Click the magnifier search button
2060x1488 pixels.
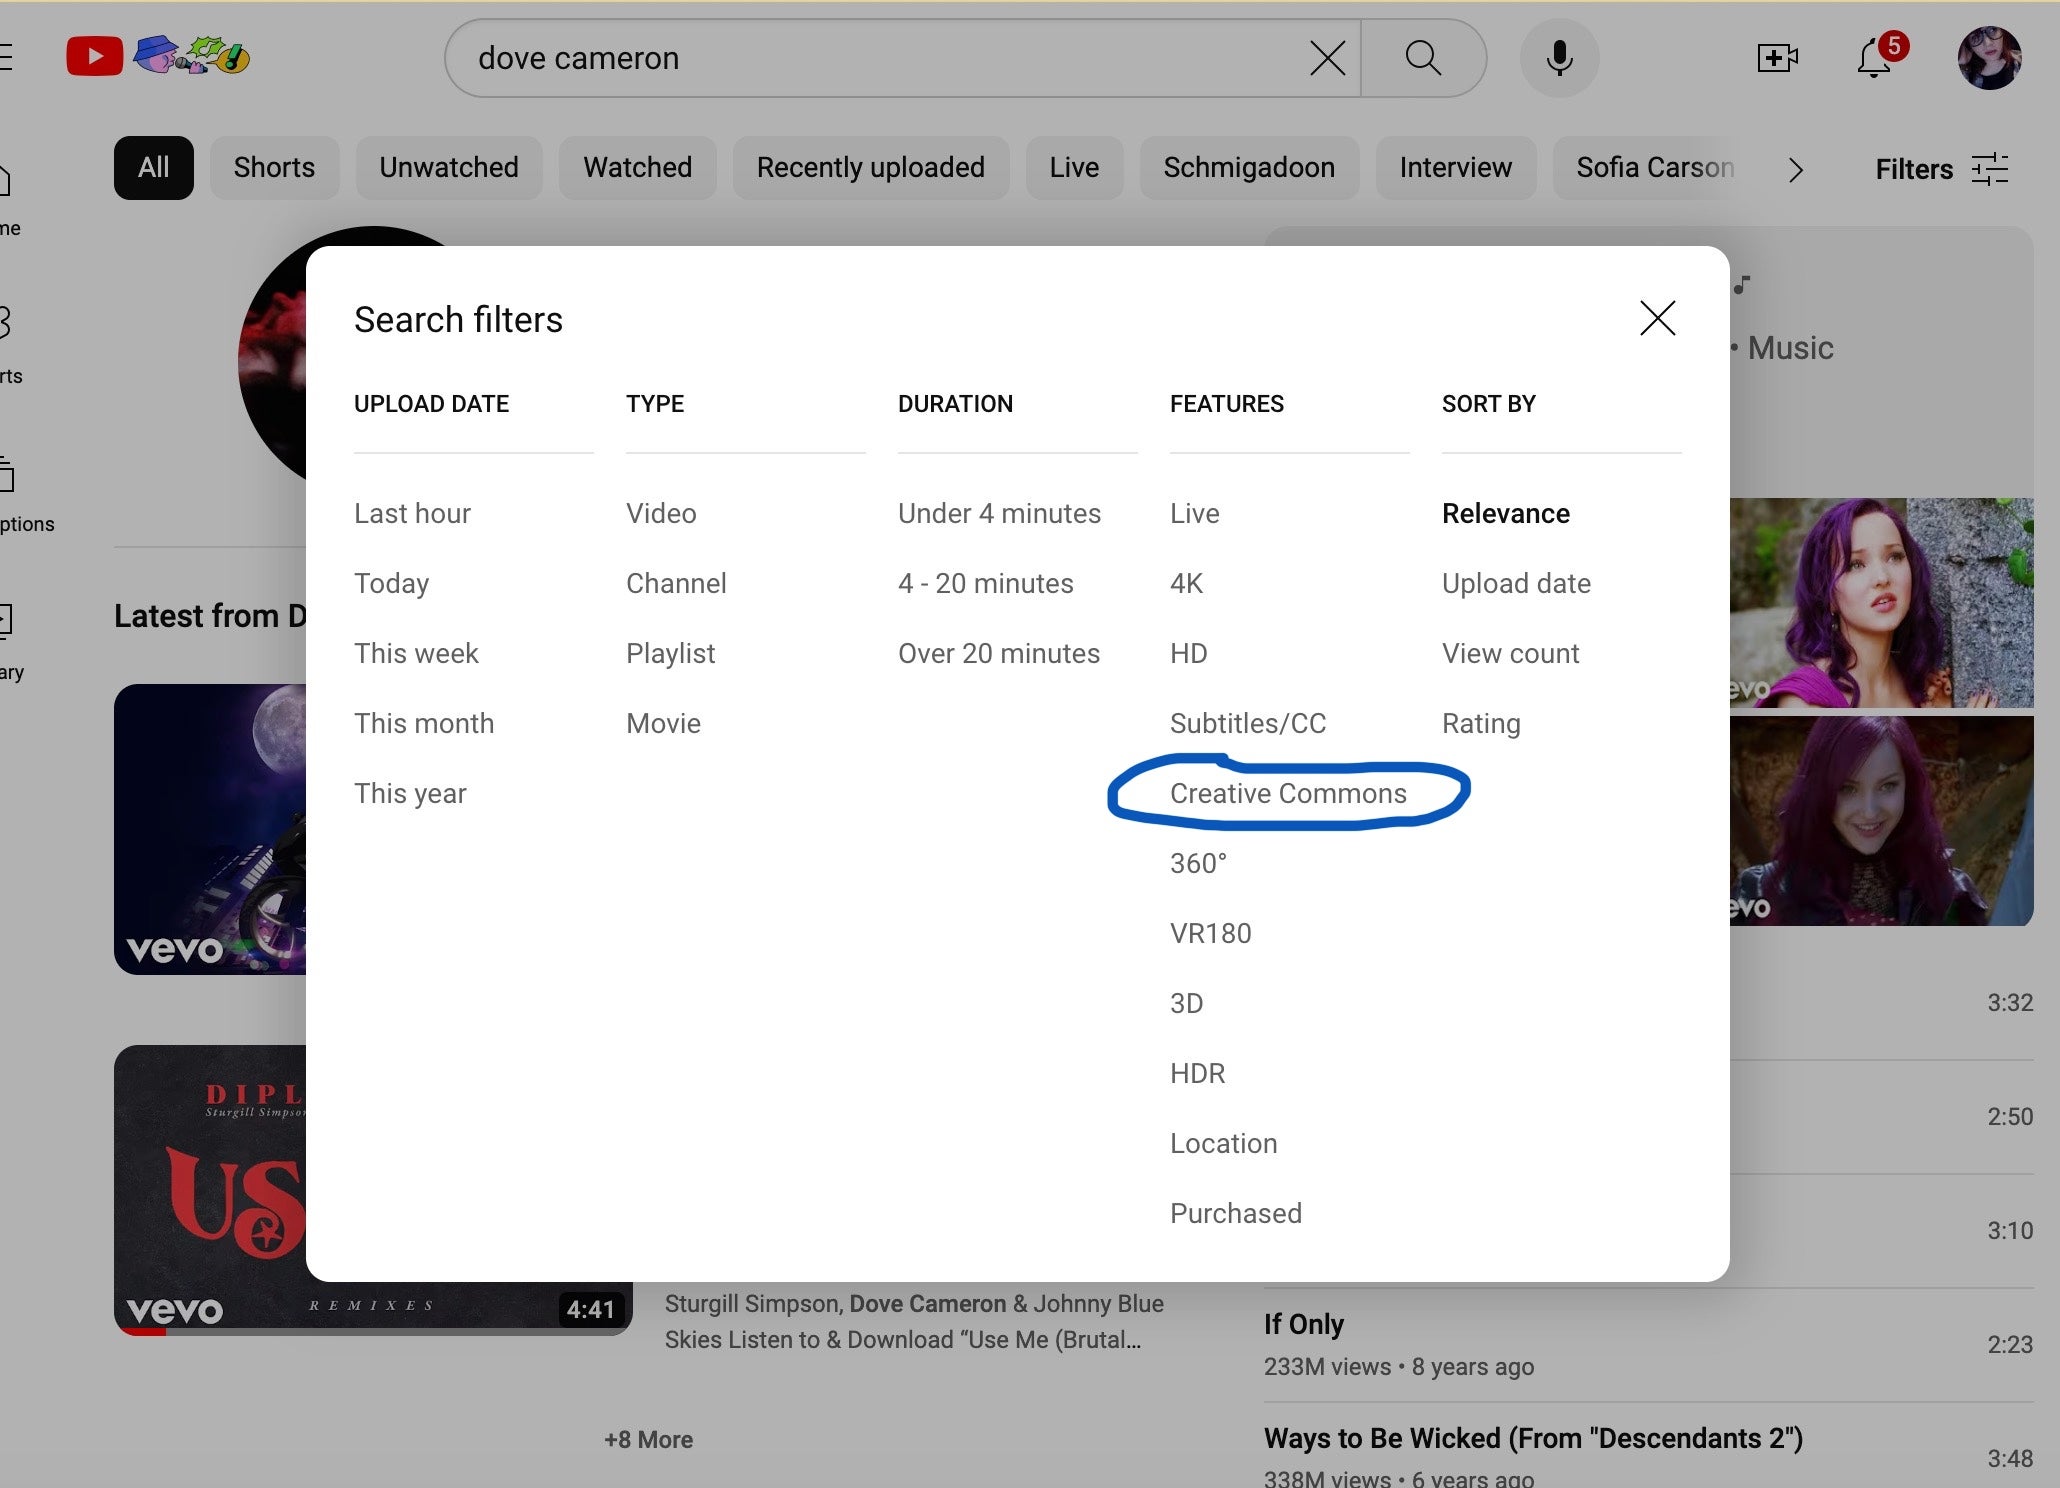tap(1423, 58)
